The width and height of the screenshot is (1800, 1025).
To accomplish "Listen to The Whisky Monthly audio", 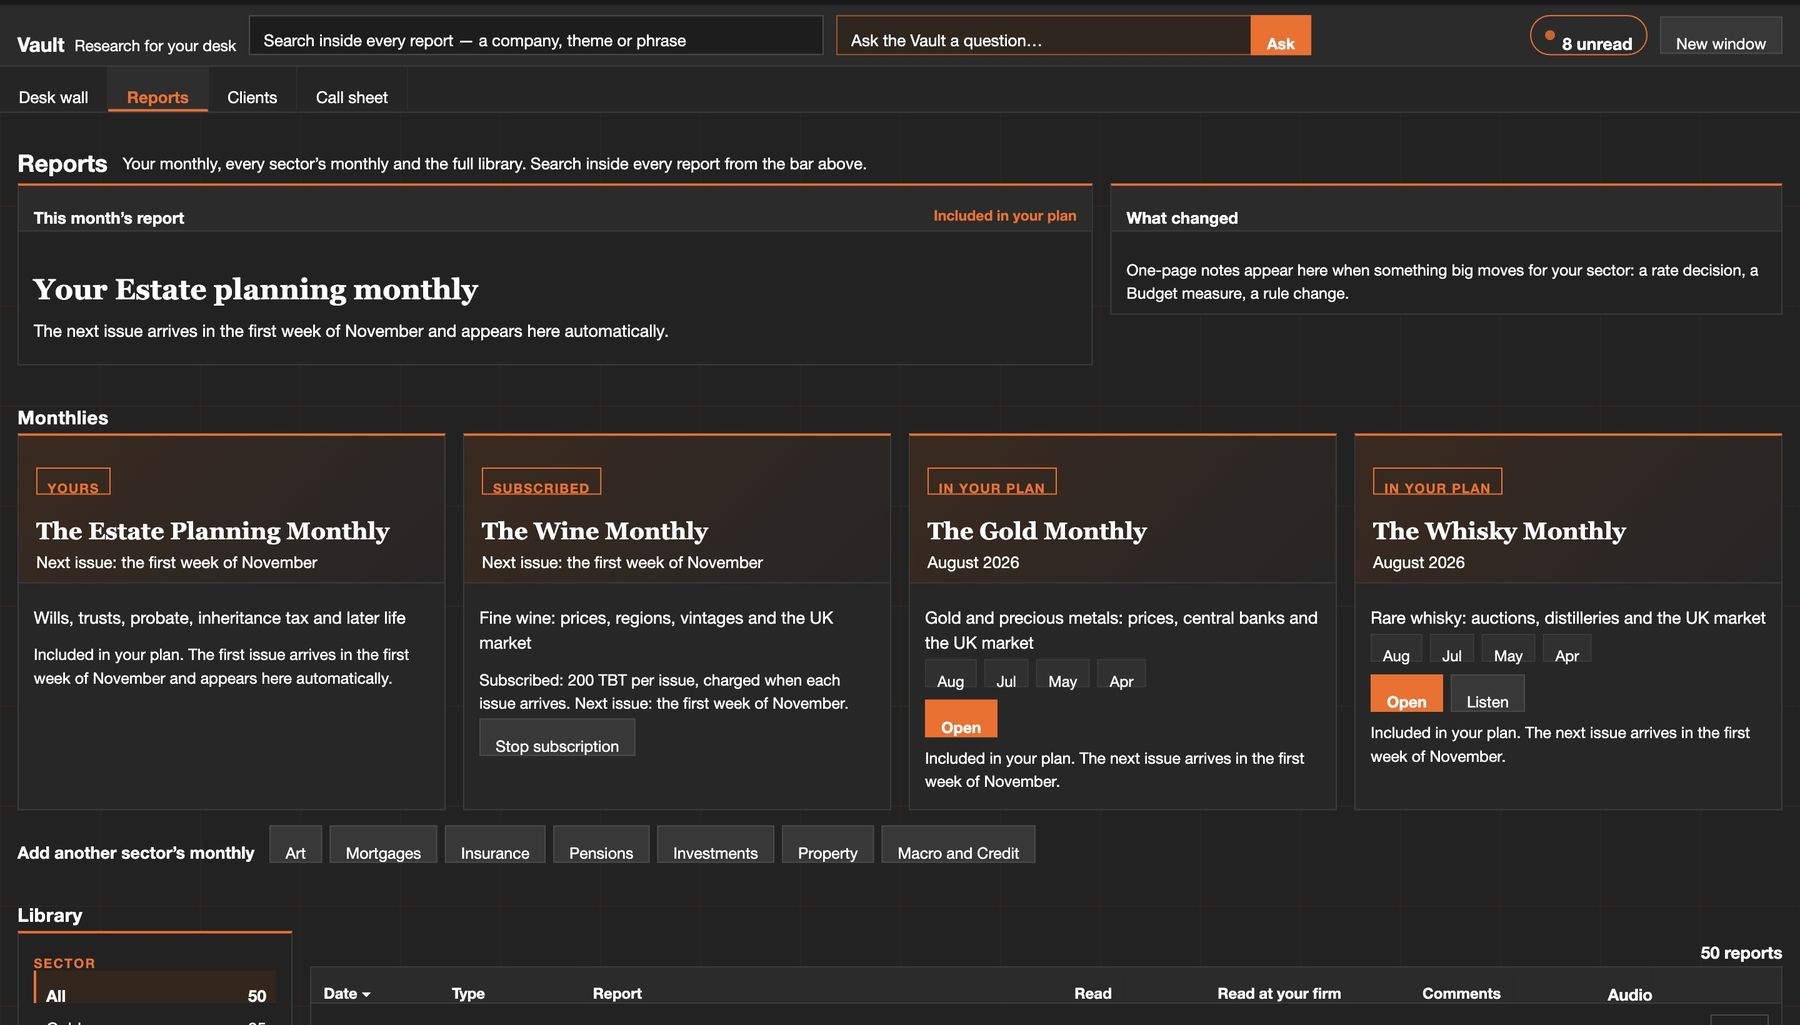I will click(x=1488, y=694).
